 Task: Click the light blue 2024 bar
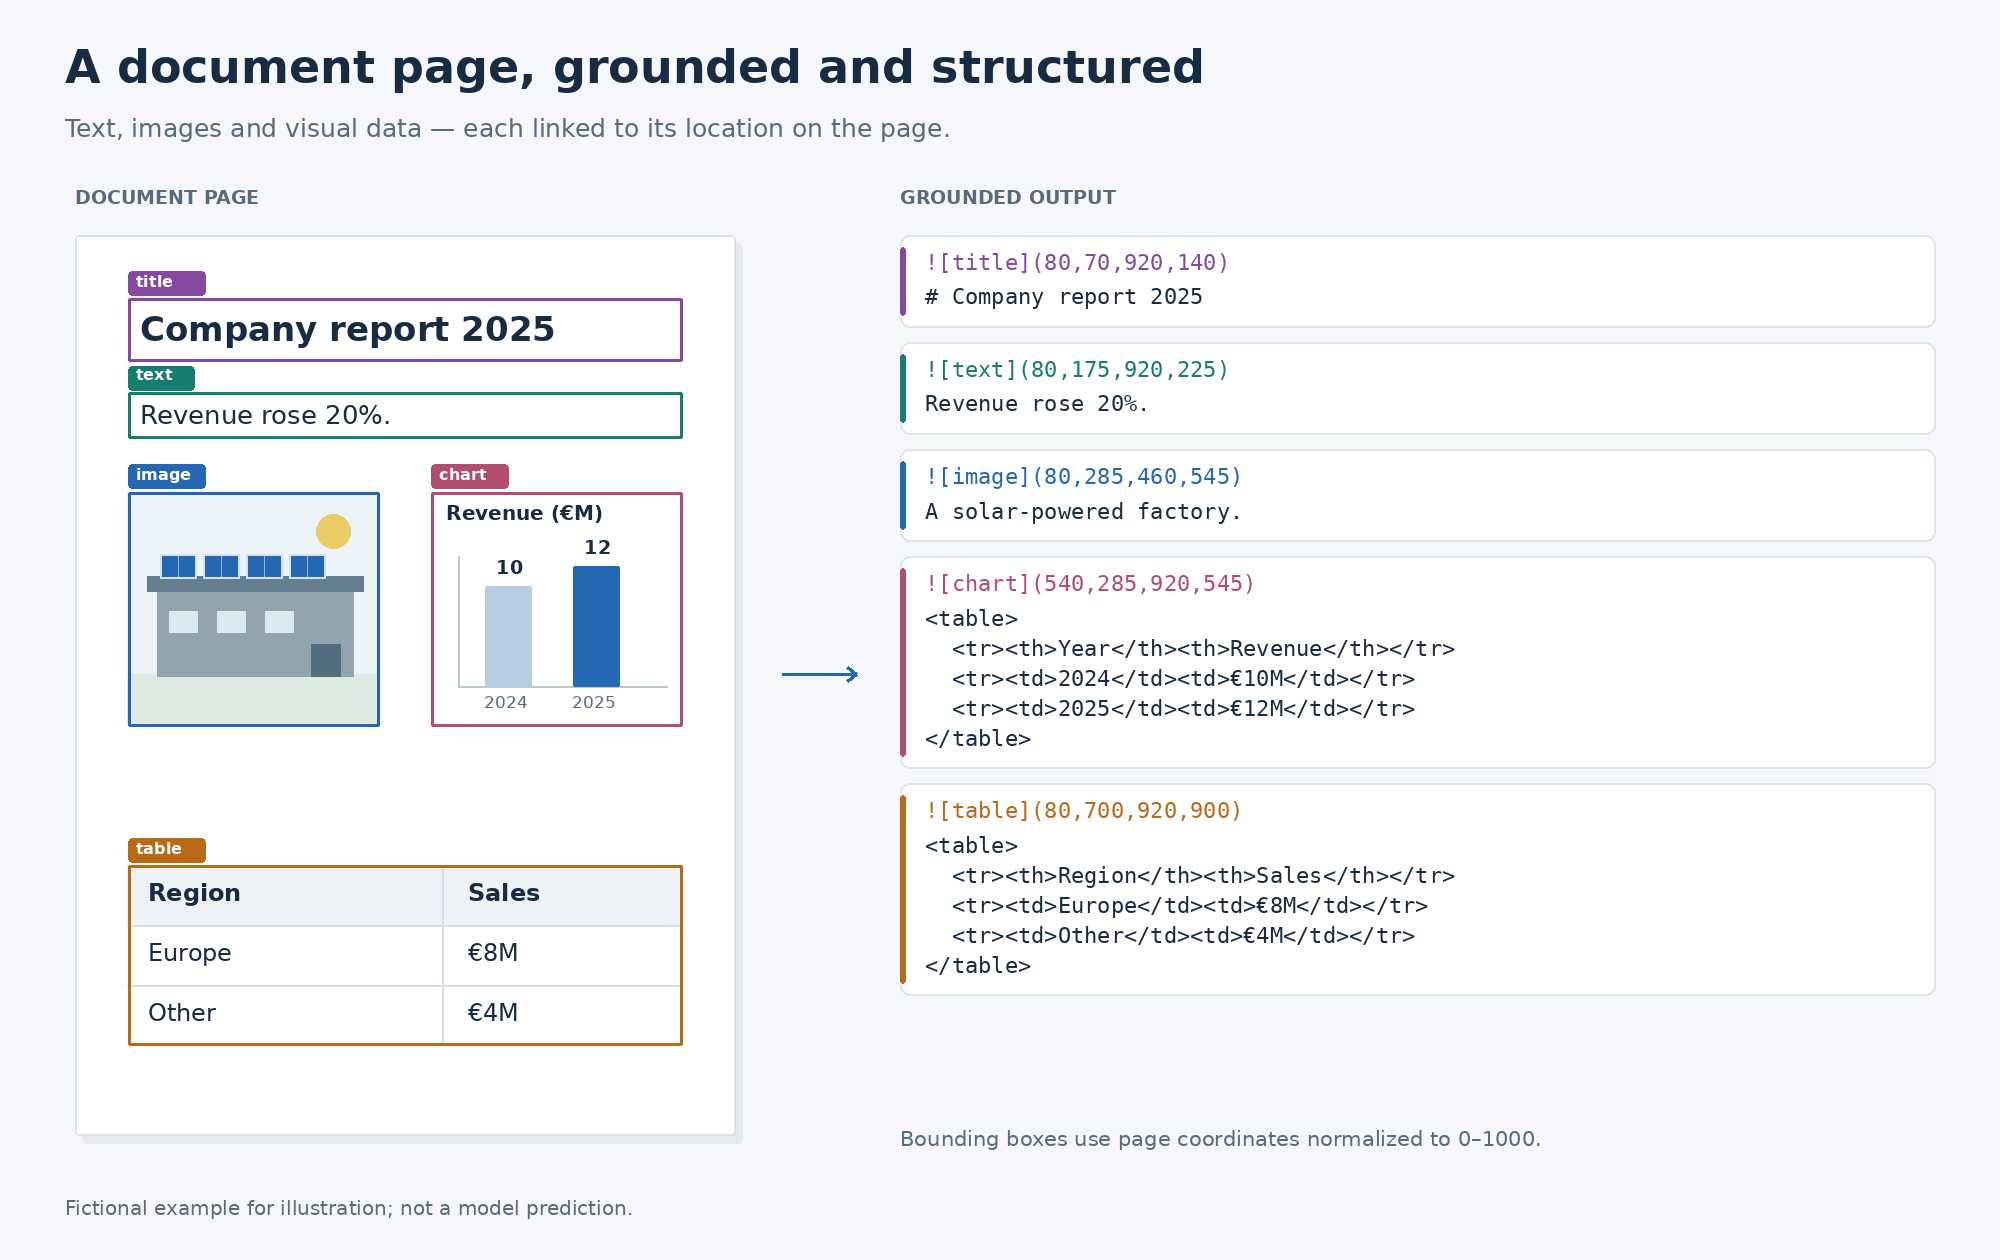coord(508,636)
